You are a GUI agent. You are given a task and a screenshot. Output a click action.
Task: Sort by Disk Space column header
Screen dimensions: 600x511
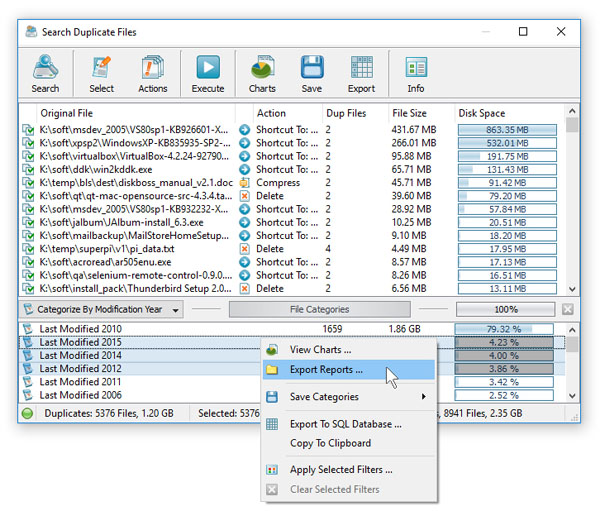(509, 113)
